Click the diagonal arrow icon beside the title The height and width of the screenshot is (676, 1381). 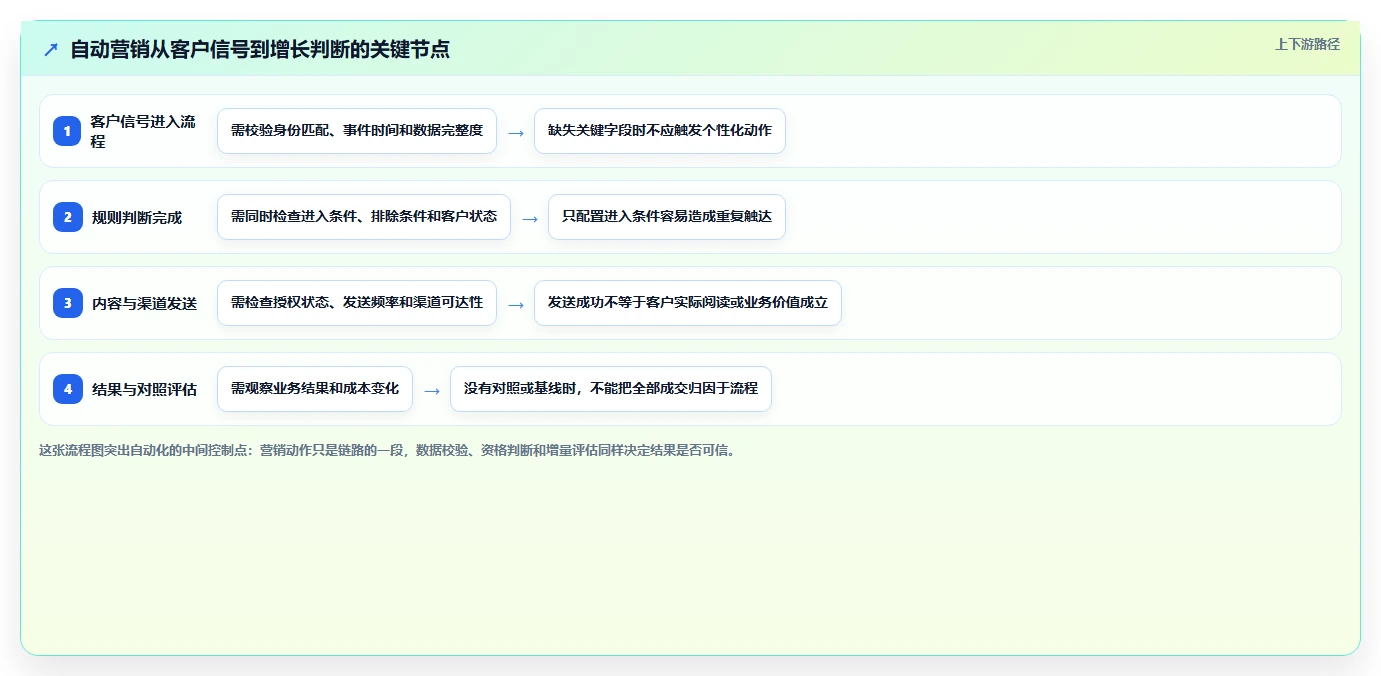click(x=51, y=50)
